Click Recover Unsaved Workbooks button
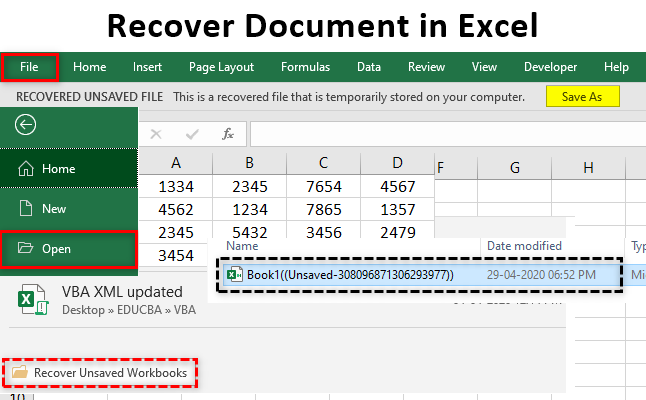The width and height of the screenshot is (646, 400). [100, 373]
